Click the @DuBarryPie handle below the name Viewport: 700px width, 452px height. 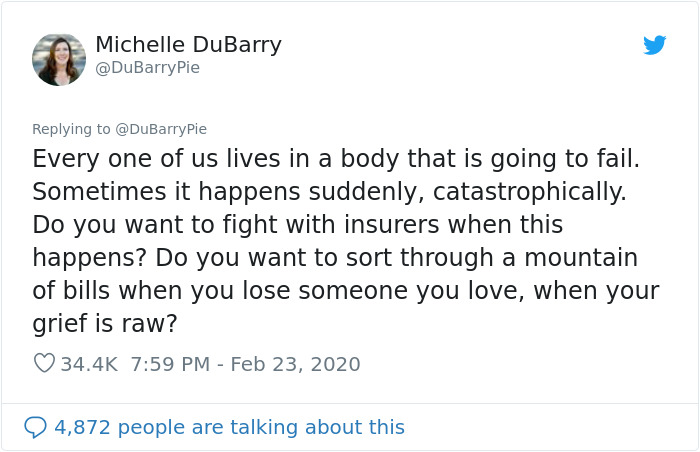coord(147,68)
